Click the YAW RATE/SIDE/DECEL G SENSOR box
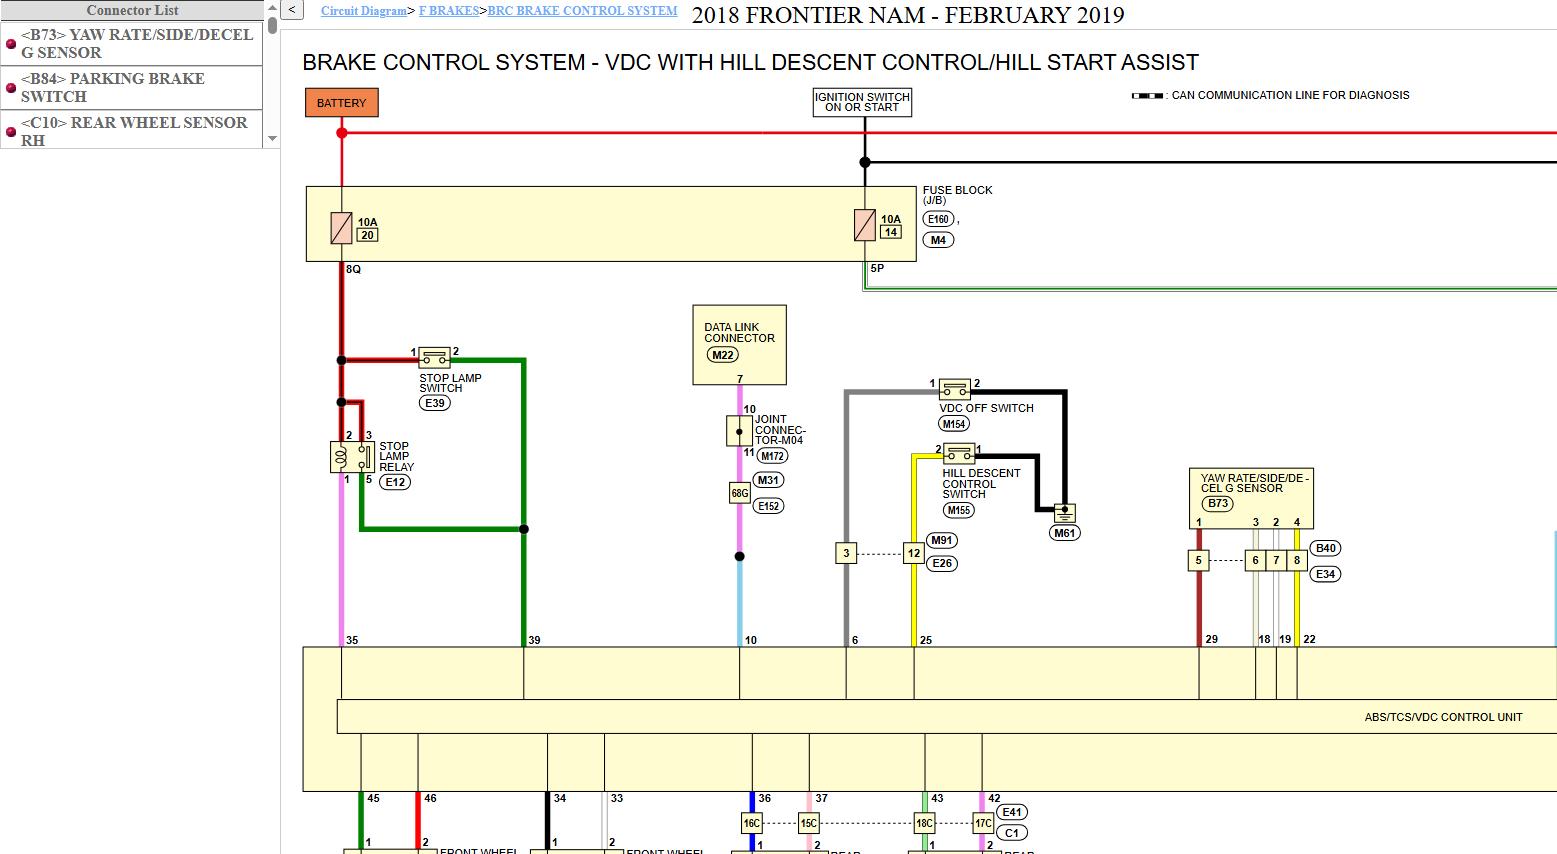1557x854 pixels. (x=1251, y=498)
